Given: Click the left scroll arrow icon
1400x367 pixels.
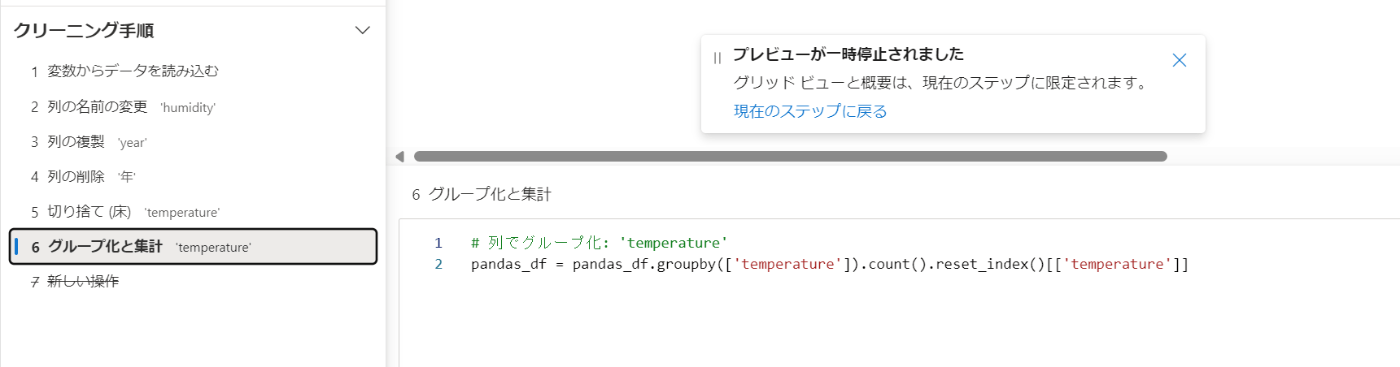Looking at the screenshot, I should [x=400, y=156].
